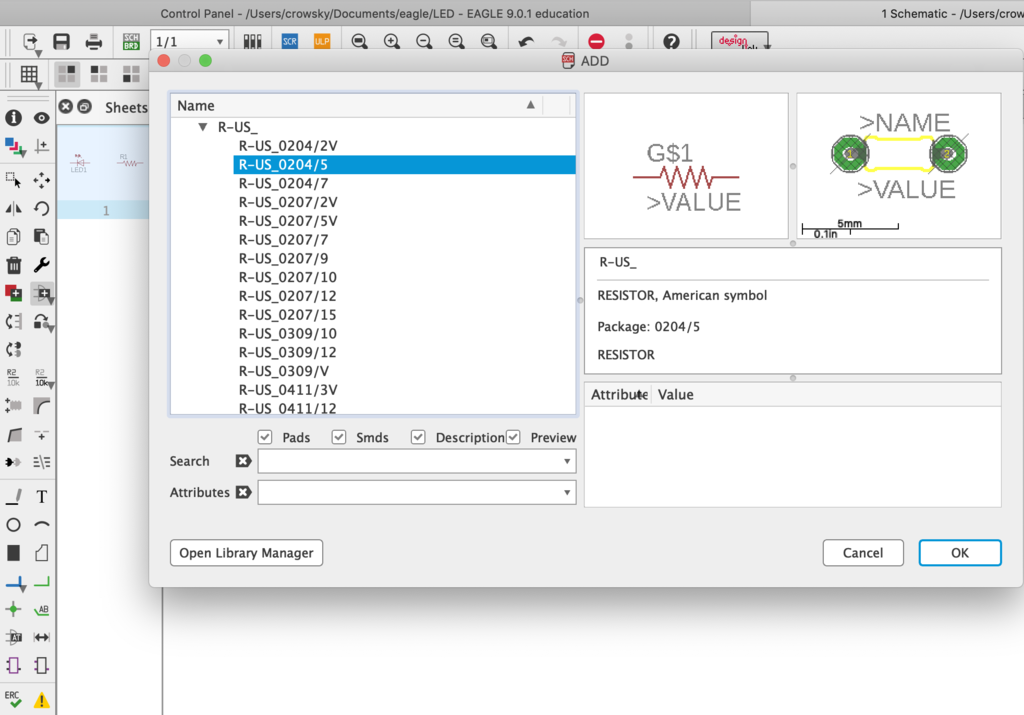The height and width of the screenshot is (715, 1024).
Task: Select the Group selection tool
Action: (x=13, y=180)
